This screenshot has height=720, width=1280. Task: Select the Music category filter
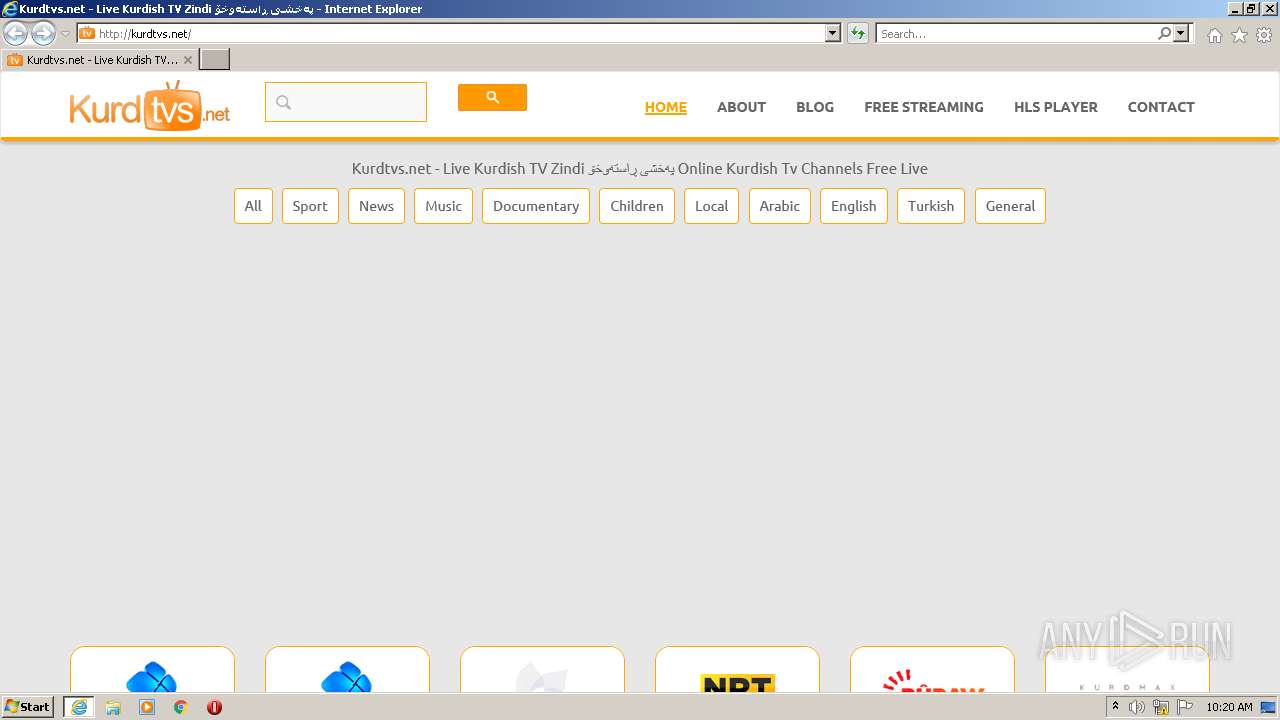point(443,206)
